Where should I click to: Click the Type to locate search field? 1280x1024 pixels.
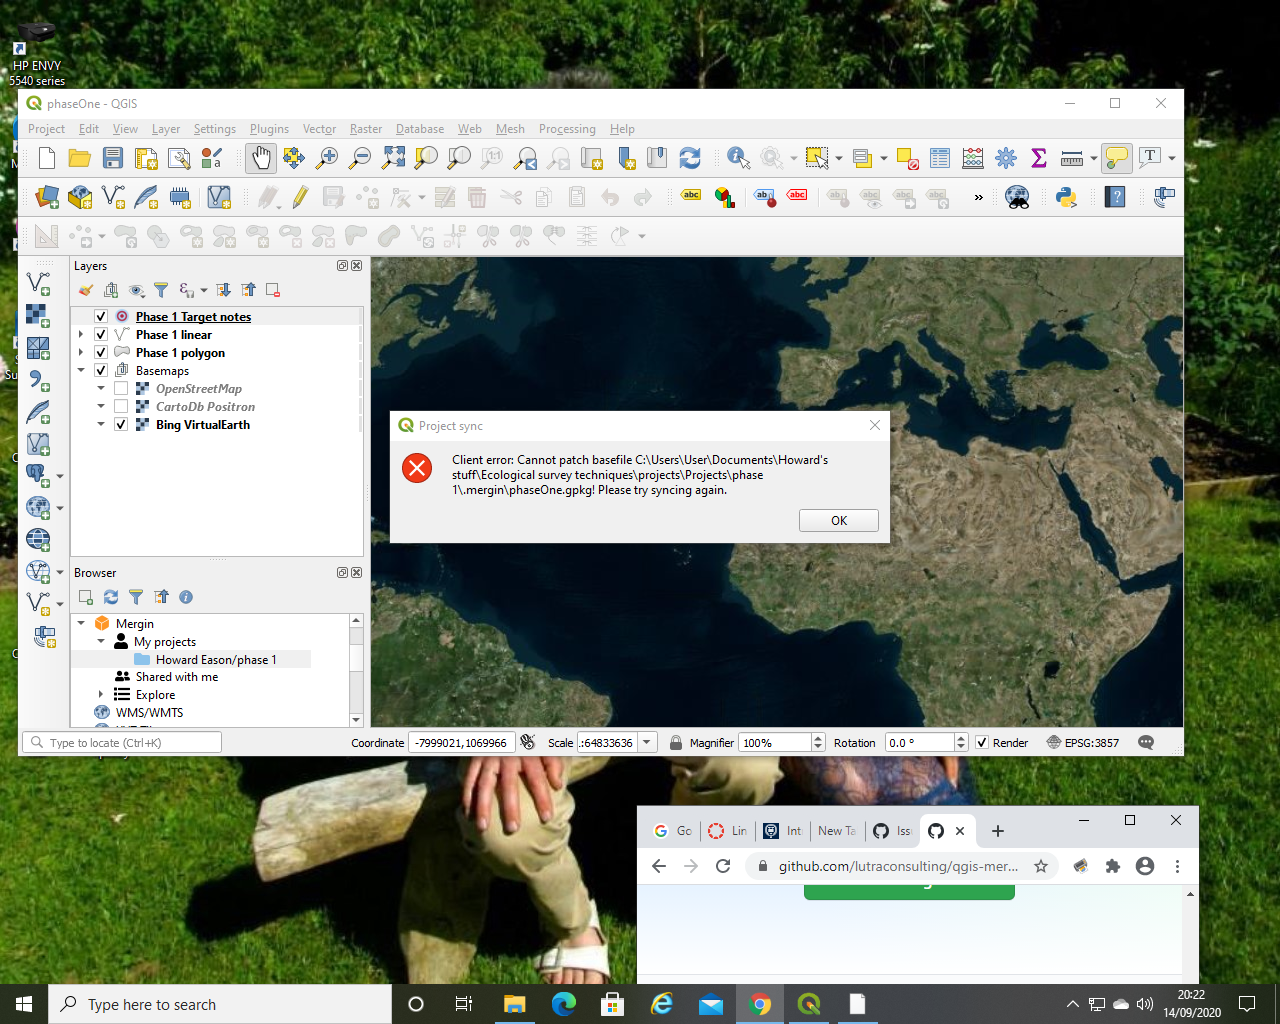click(120, 742)
